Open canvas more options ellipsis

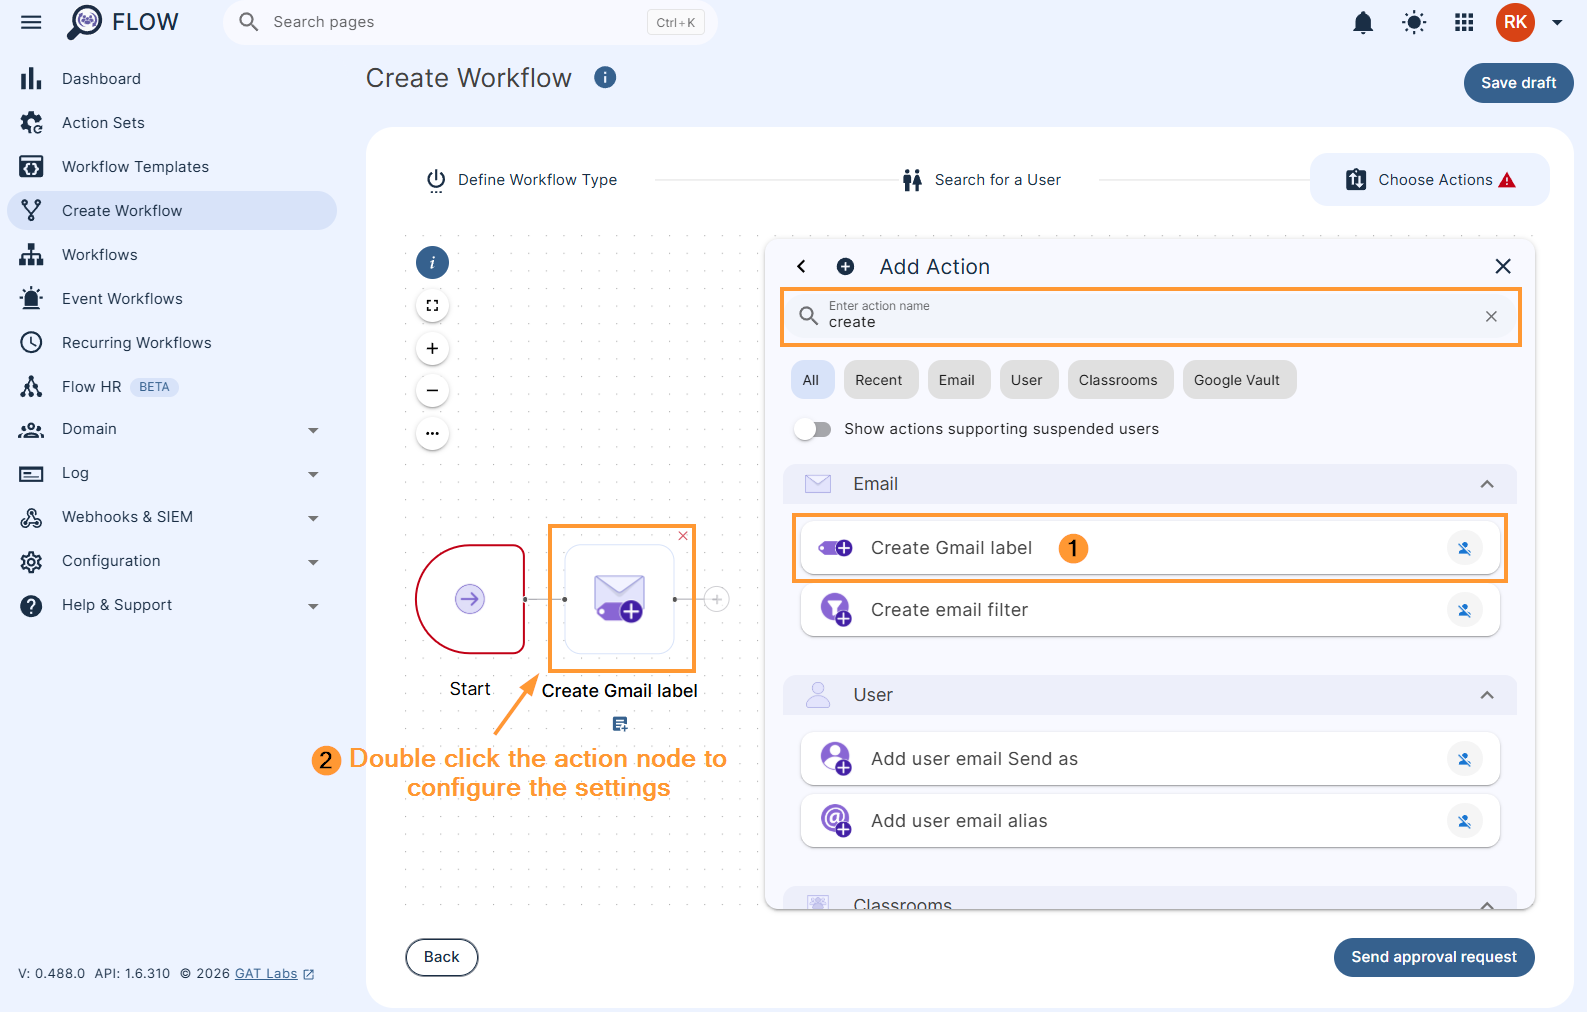432,433
